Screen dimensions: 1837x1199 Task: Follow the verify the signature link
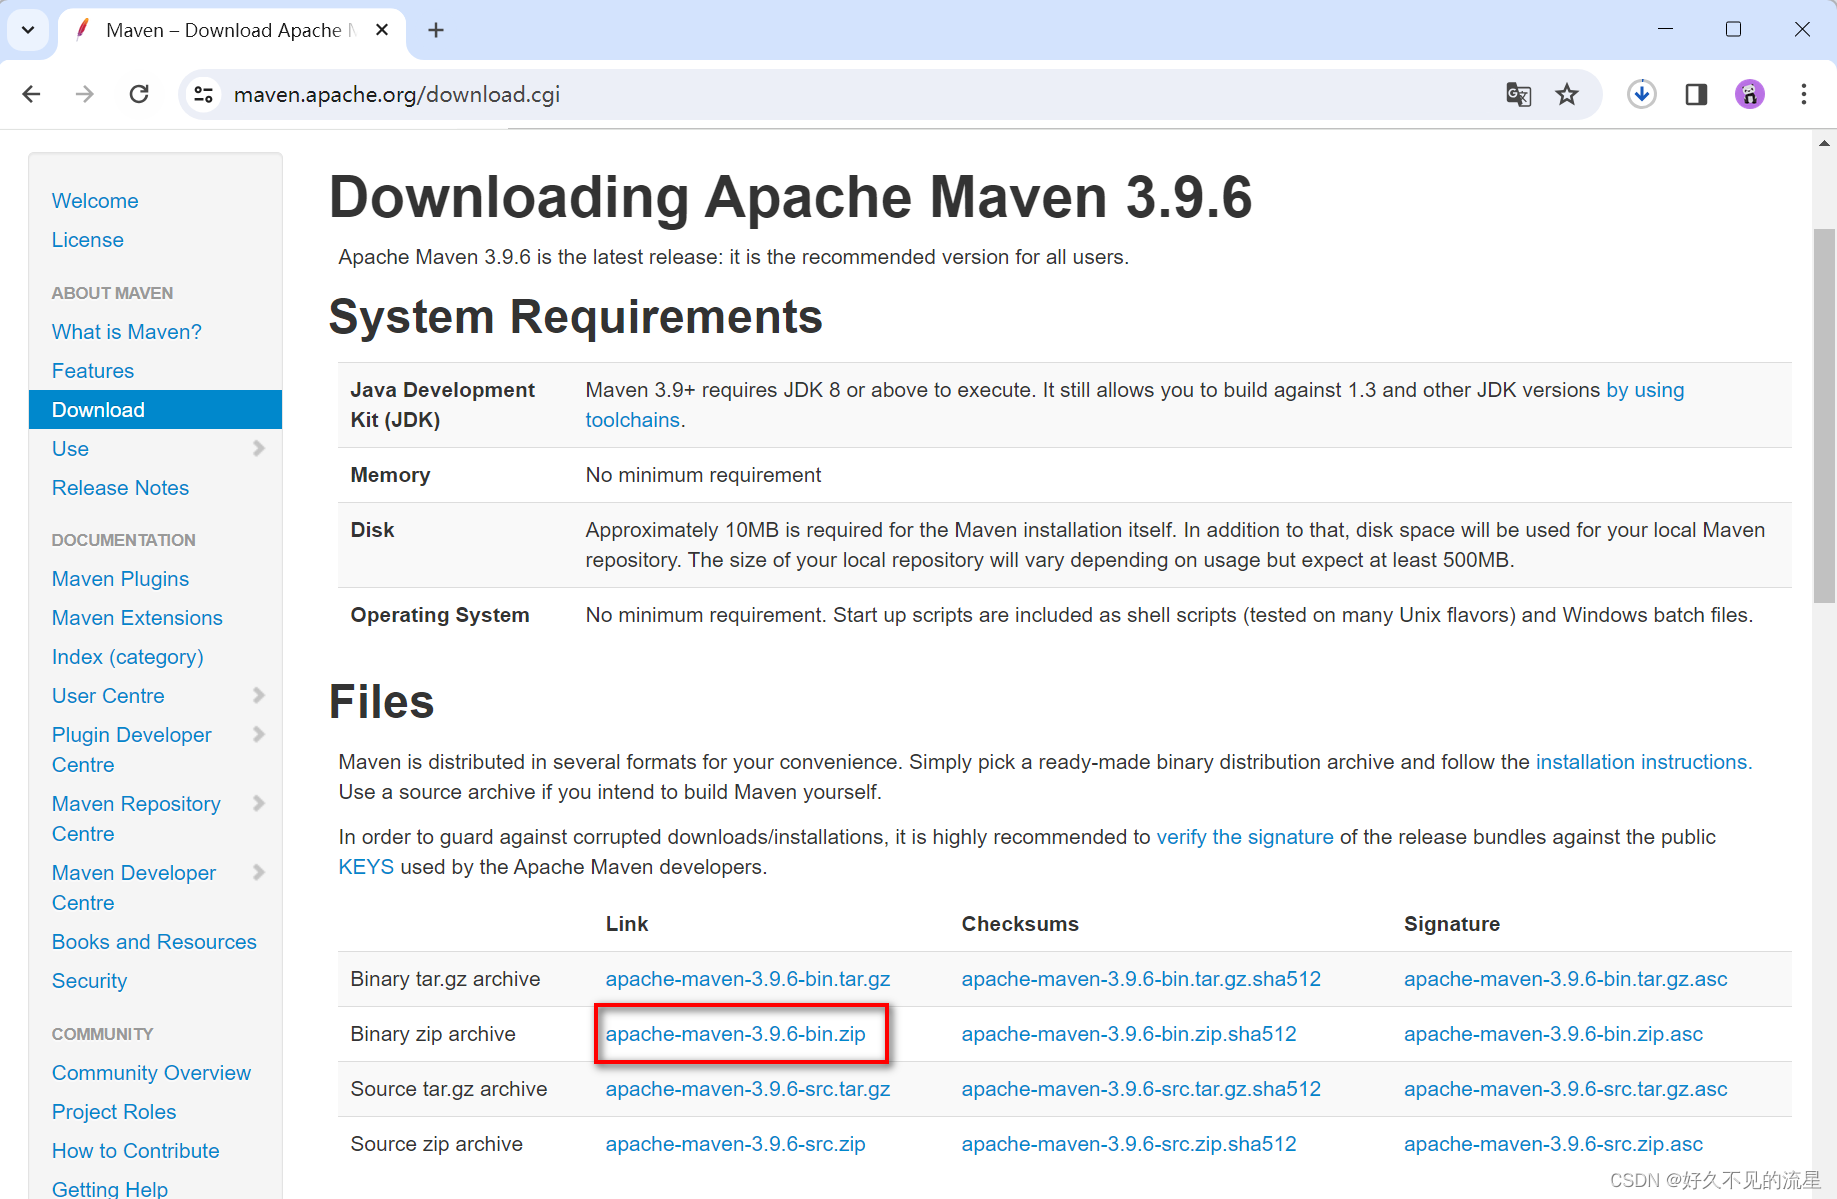(1245, 837)
